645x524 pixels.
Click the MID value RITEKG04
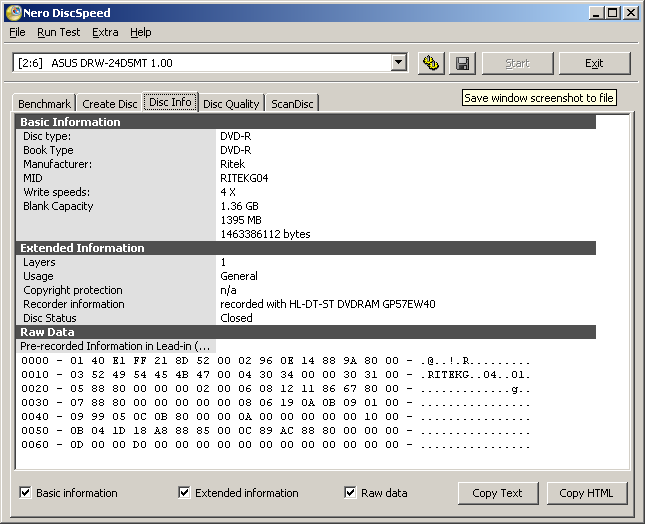[244, 178]
